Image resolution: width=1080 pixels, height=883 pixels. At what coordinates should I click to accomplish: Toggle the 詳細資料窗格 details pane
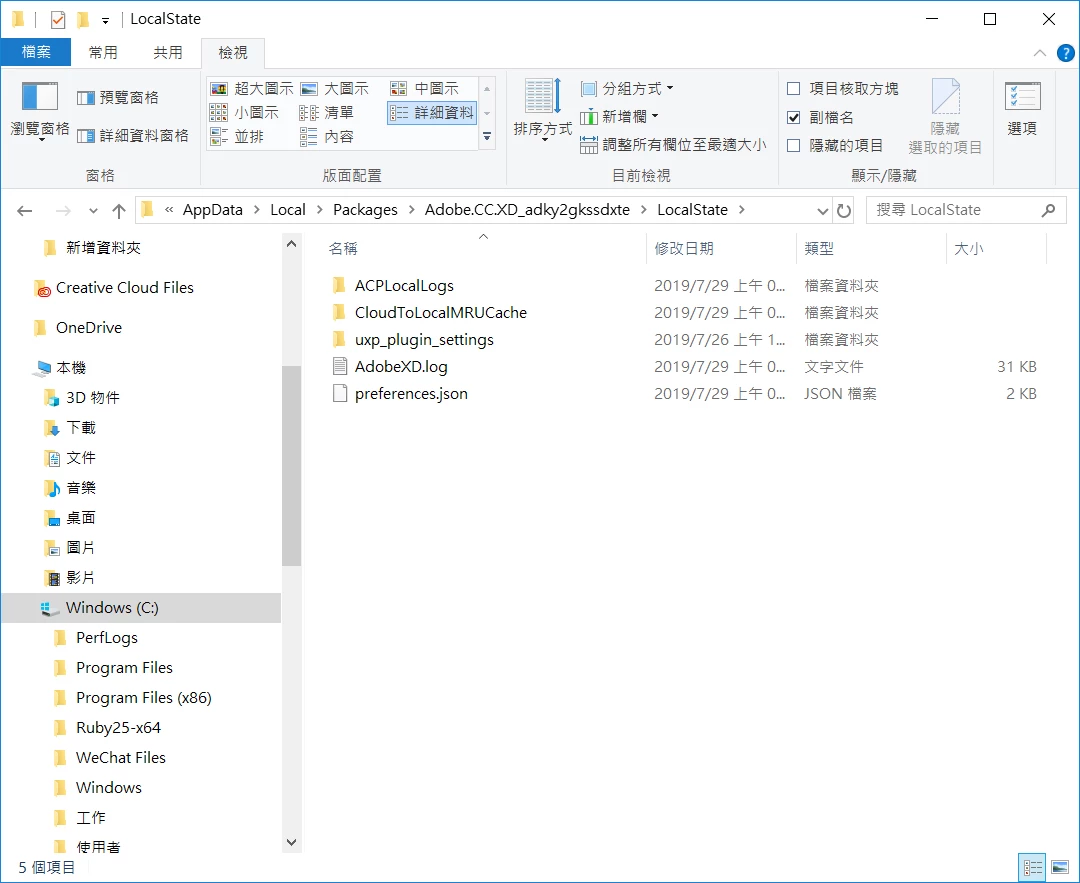(x=132, y=136)
